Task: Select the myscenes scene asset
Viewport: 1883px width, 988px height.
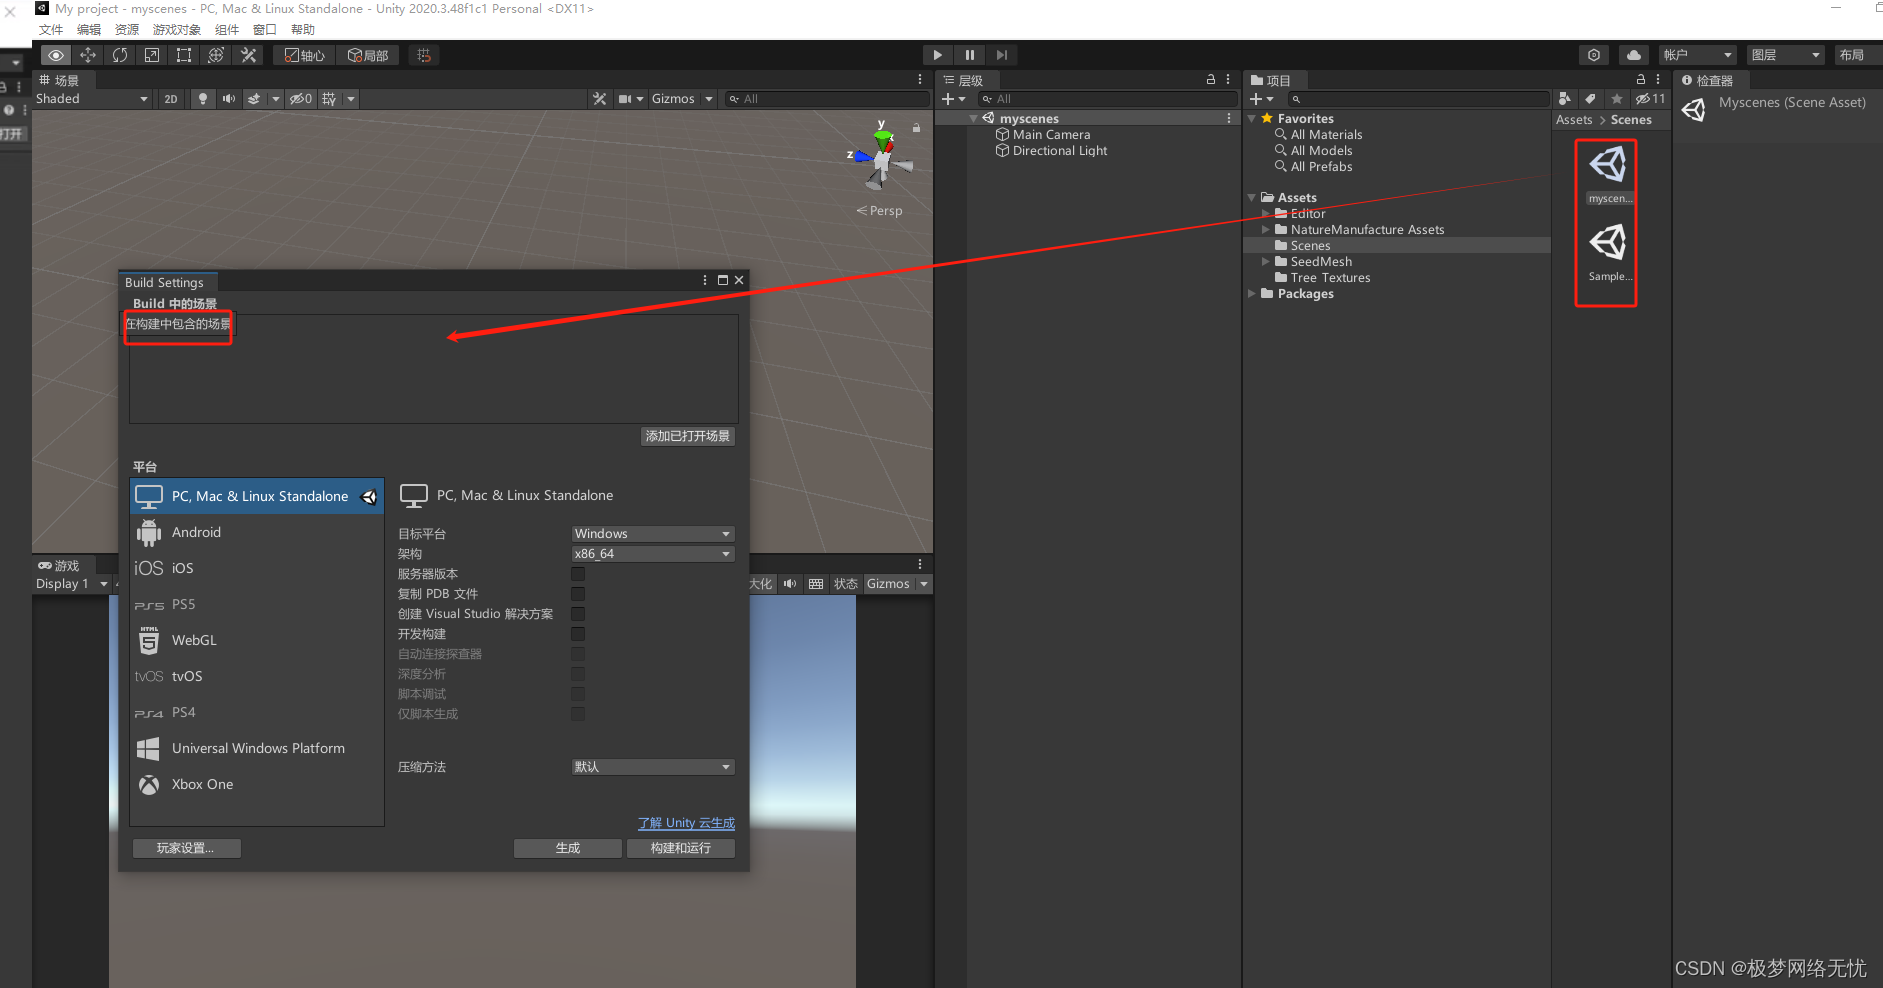Action: click(x=1608, y=174)
